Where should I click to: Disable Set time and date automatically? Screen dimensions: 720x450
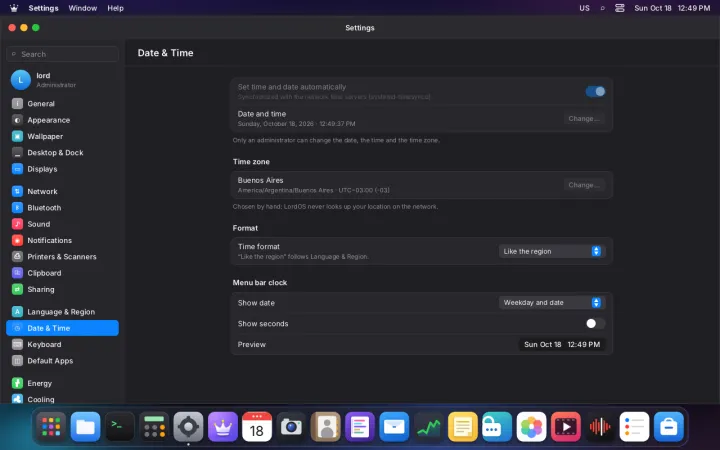(595, 91)
